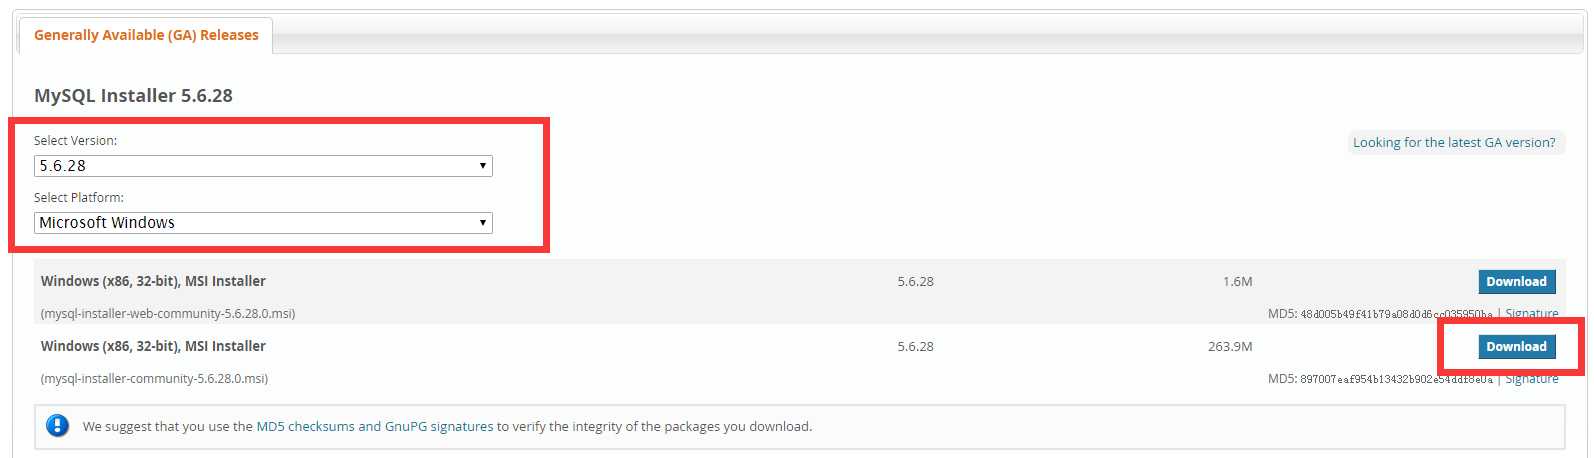The image size is (1594, 458).
Task: Download the 263.9M community MSI installer
Action: 1516,347
